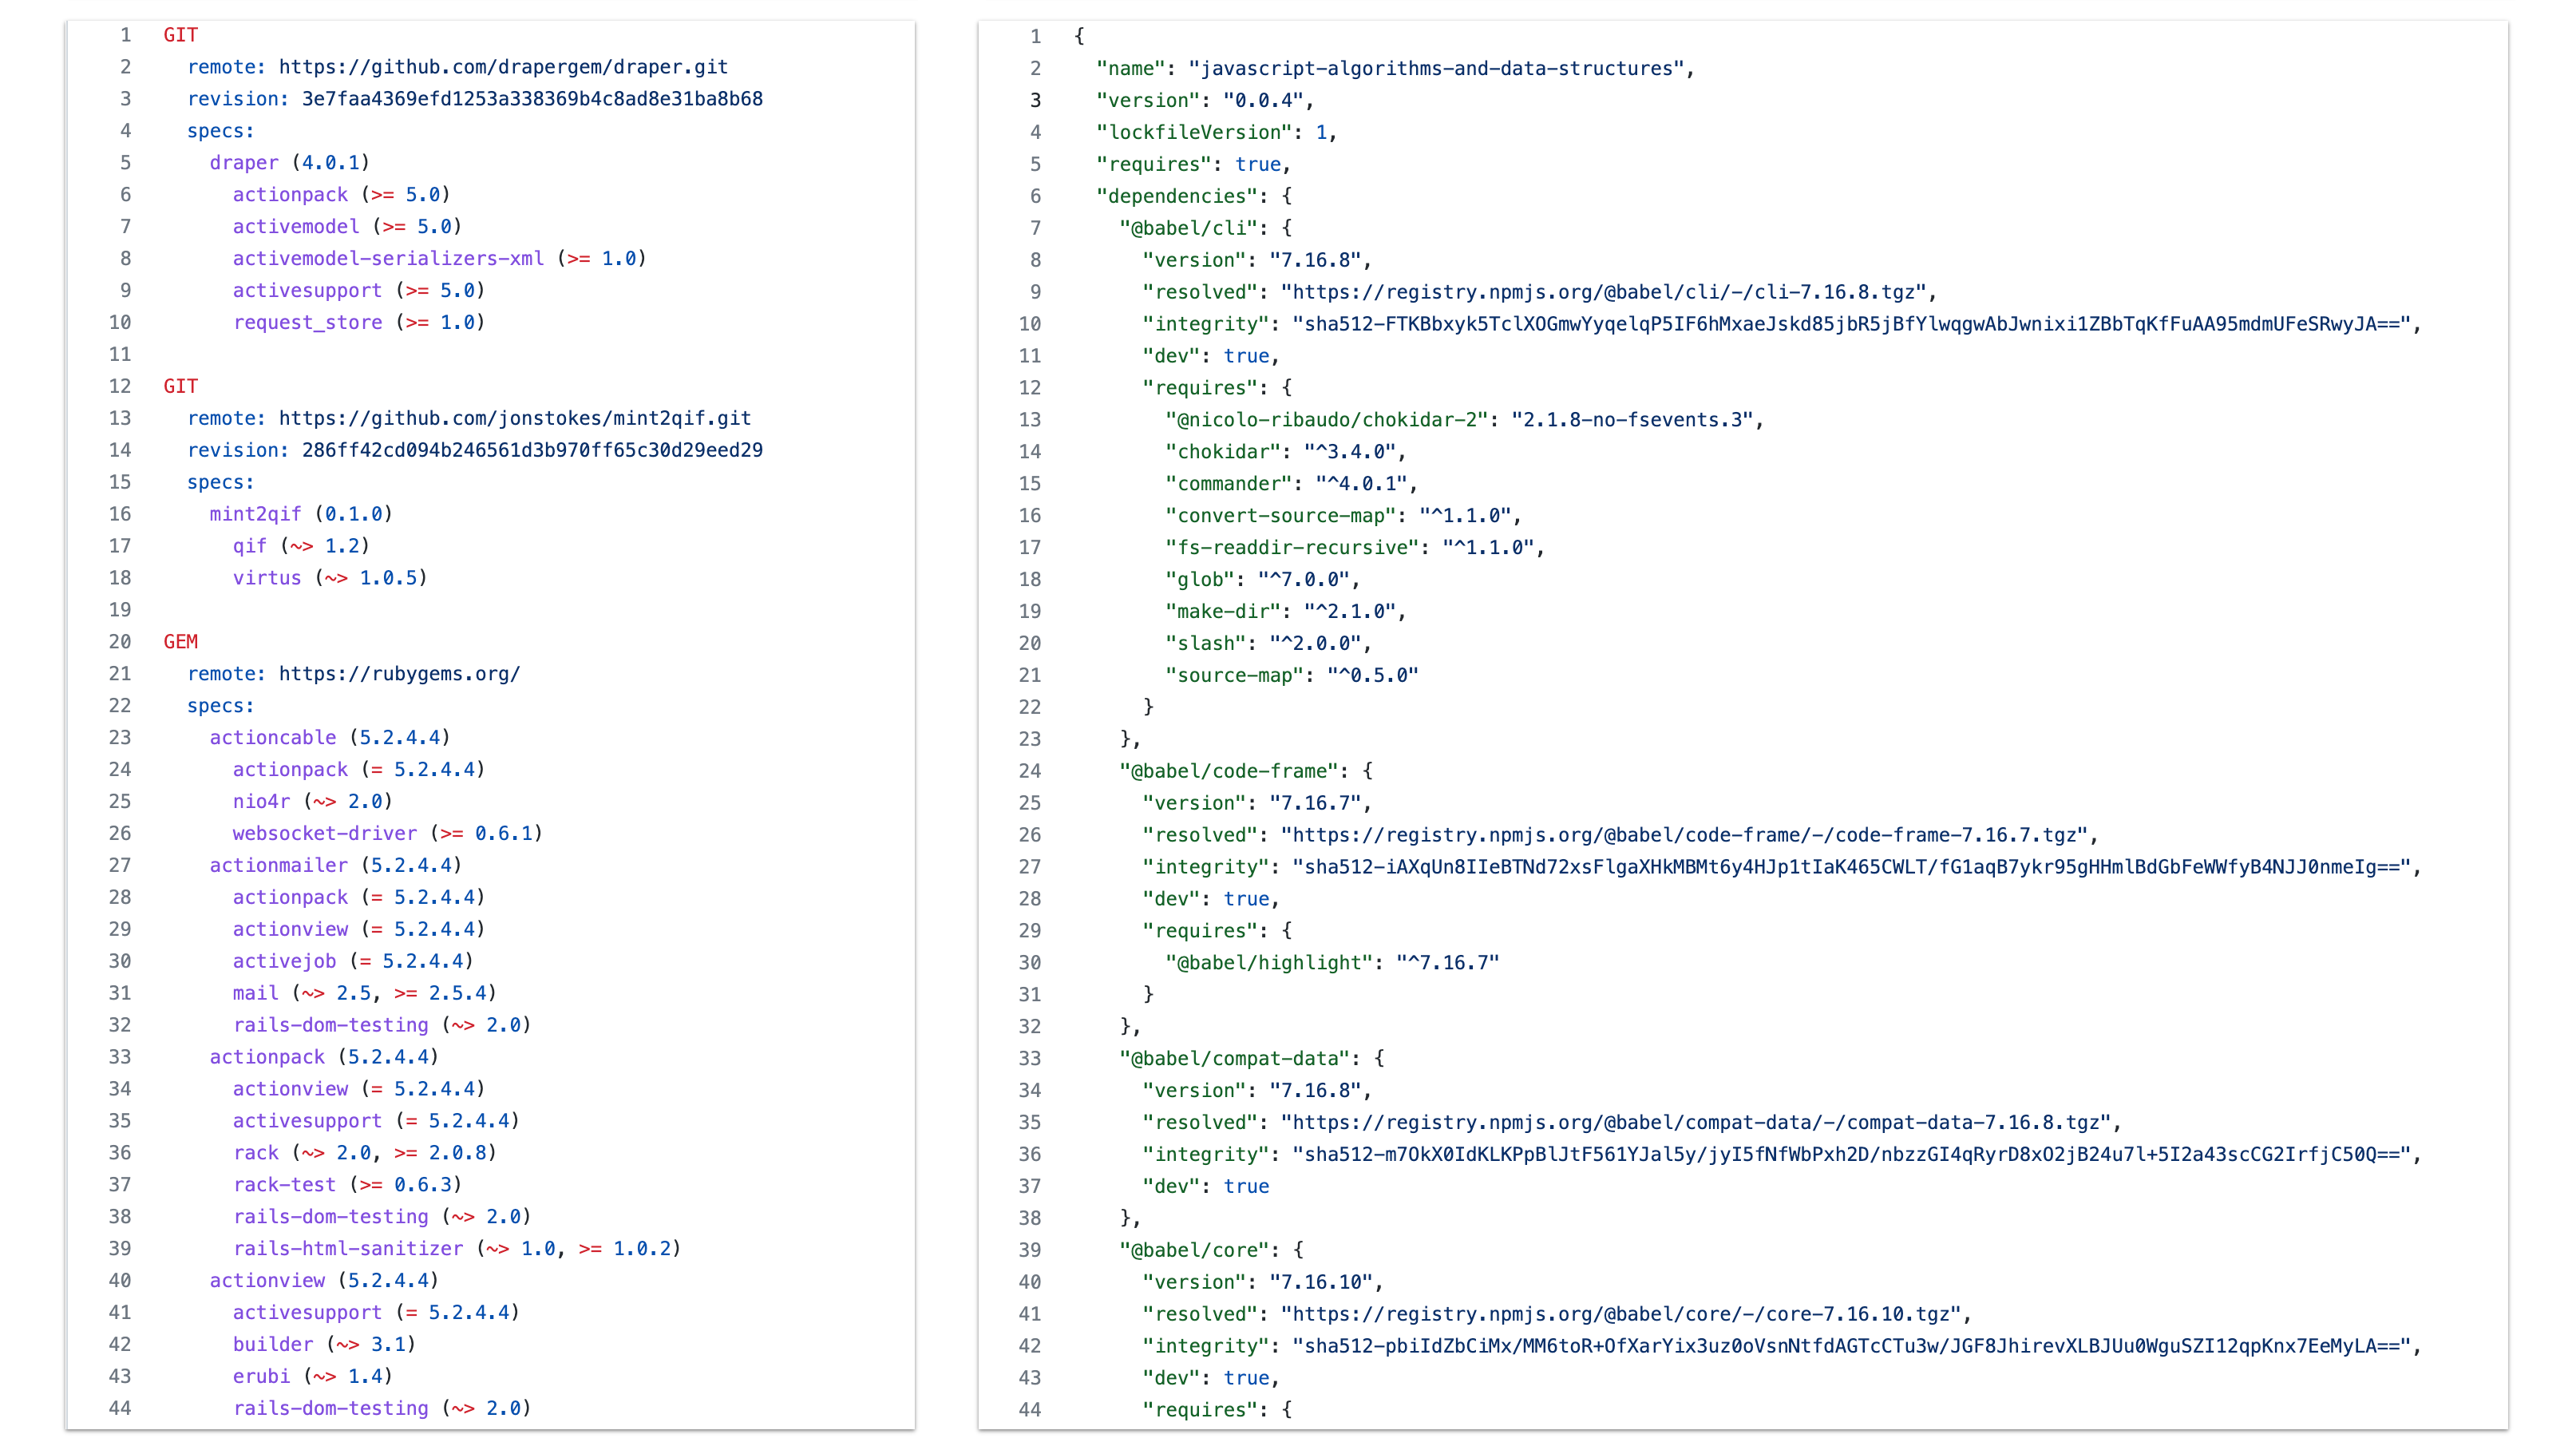Click the mint2qif.git remote URL
The height and width of the screenshot is (1450, 2576).
pos(515,418)
